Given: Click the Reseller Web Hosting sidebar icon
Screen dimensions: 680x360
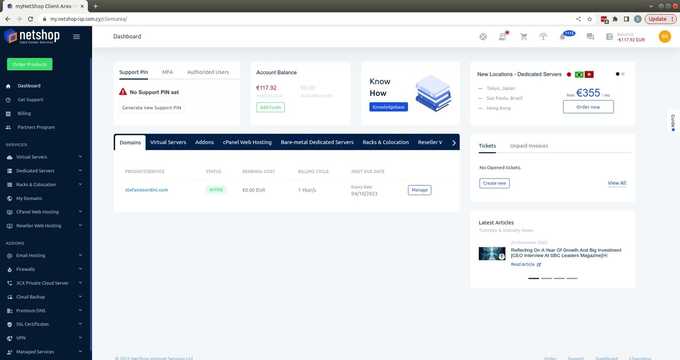Looking at the screenshot, I should click(10, 226).
